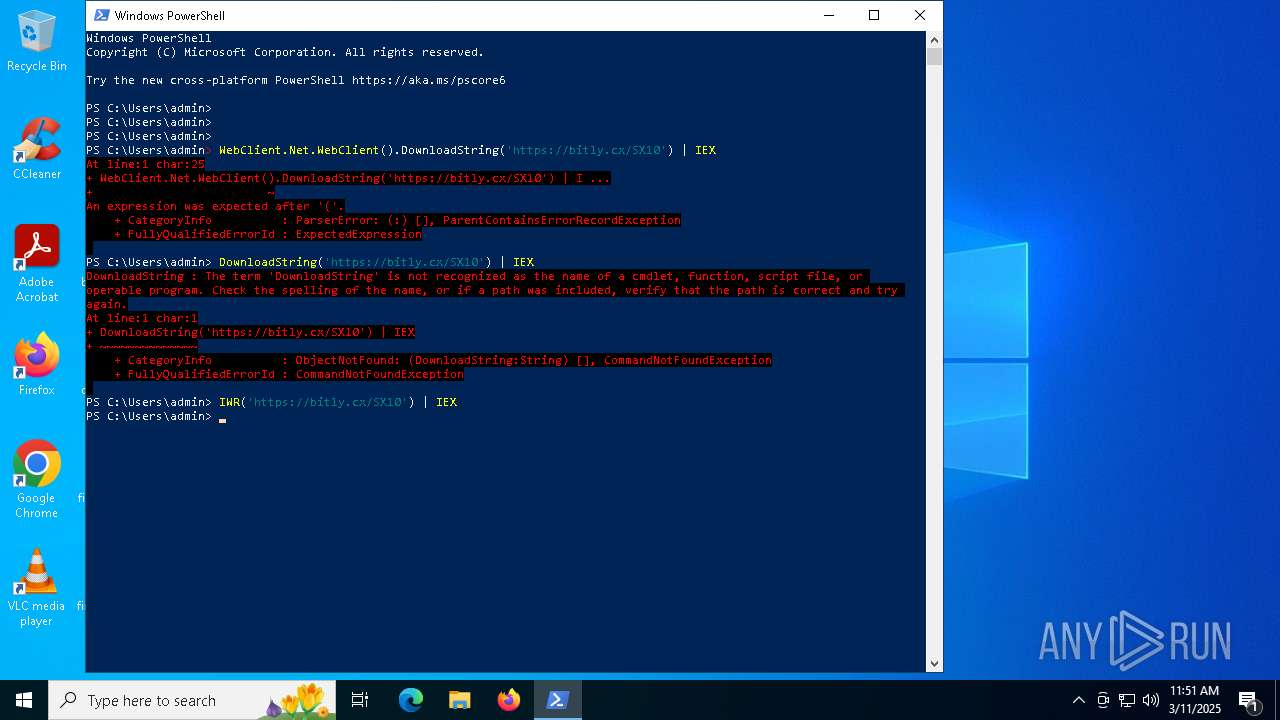This screenshot has height=720, width=1280.
Task: Select the PowerShell taskbar button
Action: [x=557, y=700]
